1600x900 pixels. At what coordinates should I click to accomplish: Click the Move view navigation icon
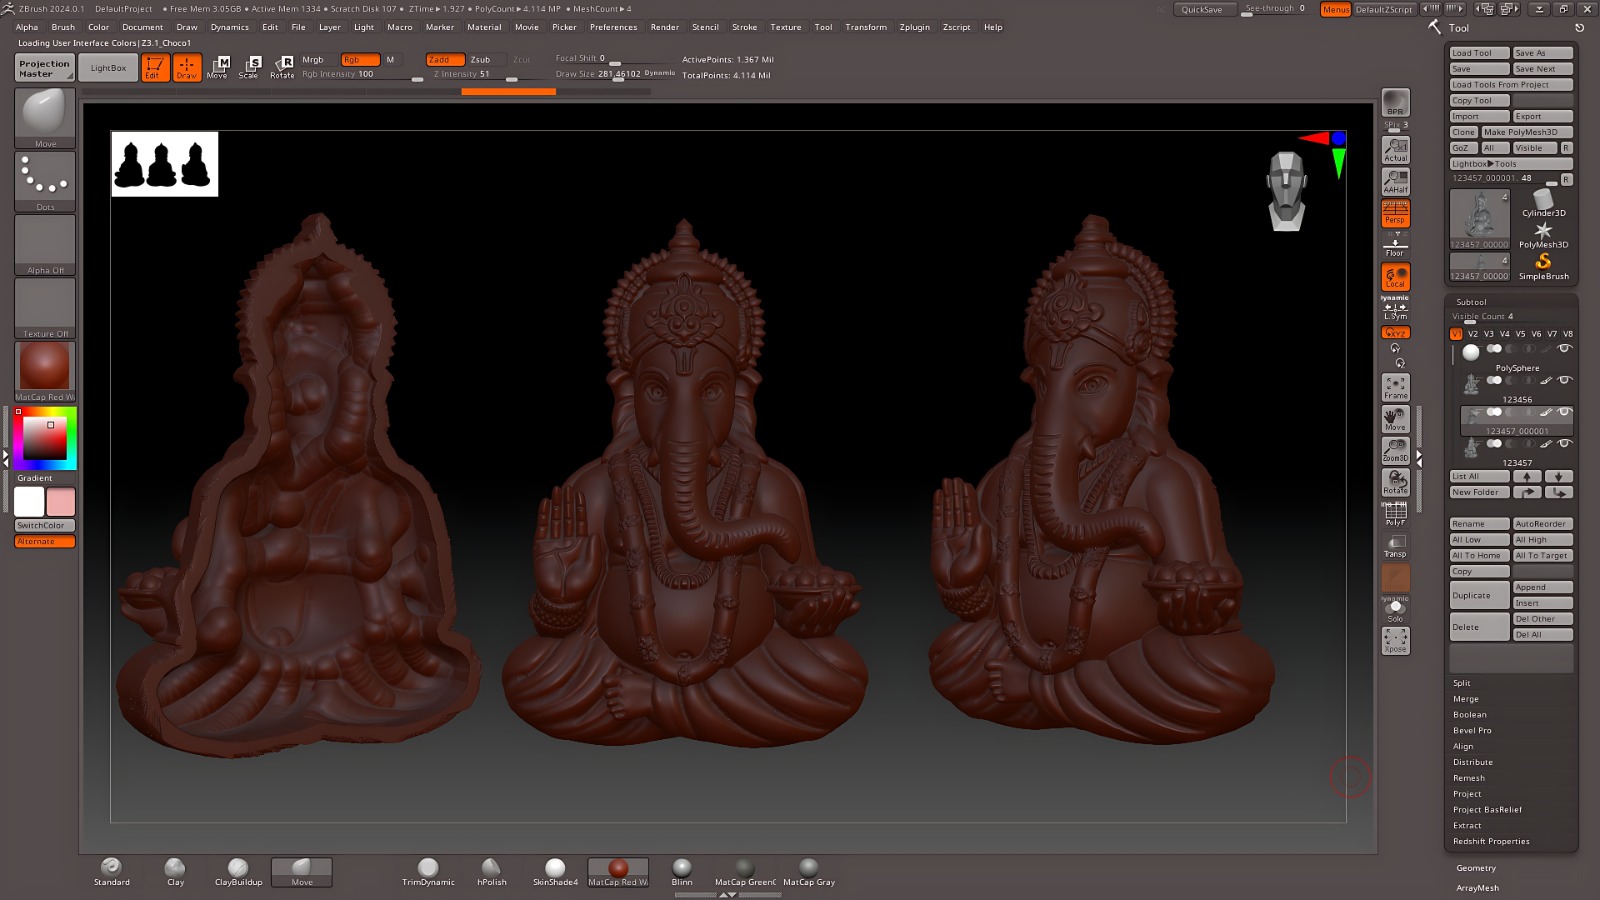1395,419
